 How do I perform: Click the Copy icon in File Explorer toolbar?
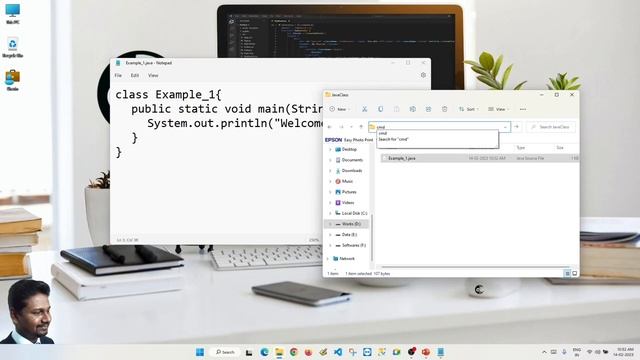click(380, 109)
